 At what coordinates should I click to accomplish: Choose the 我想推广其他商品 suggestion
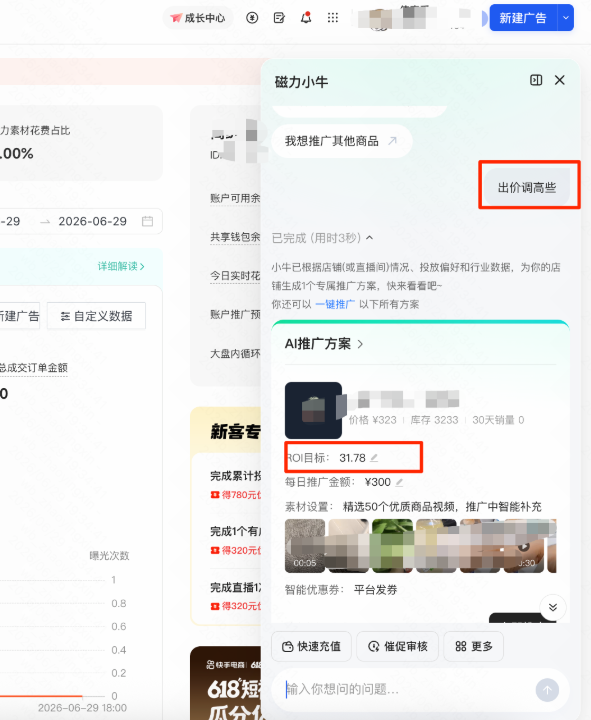coord(341,141)
